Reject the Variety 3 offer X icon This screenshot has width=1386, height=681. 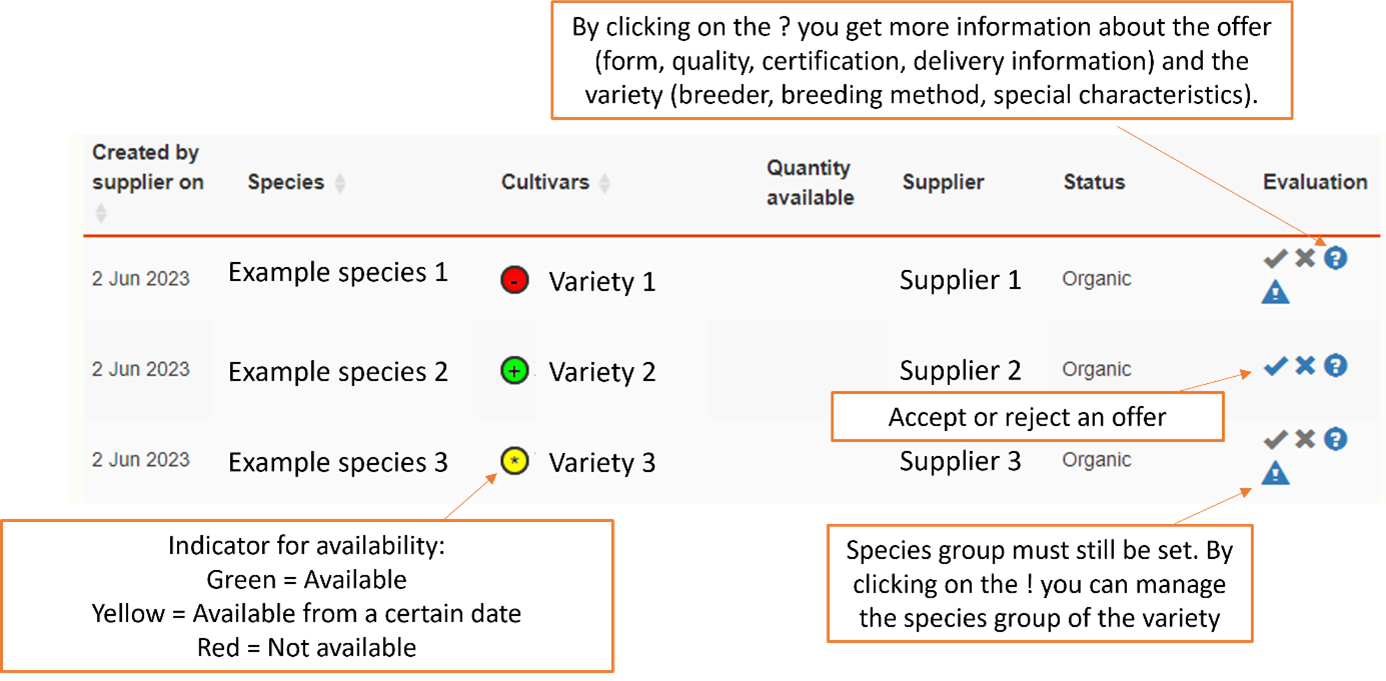click(x=1305, y=439)
